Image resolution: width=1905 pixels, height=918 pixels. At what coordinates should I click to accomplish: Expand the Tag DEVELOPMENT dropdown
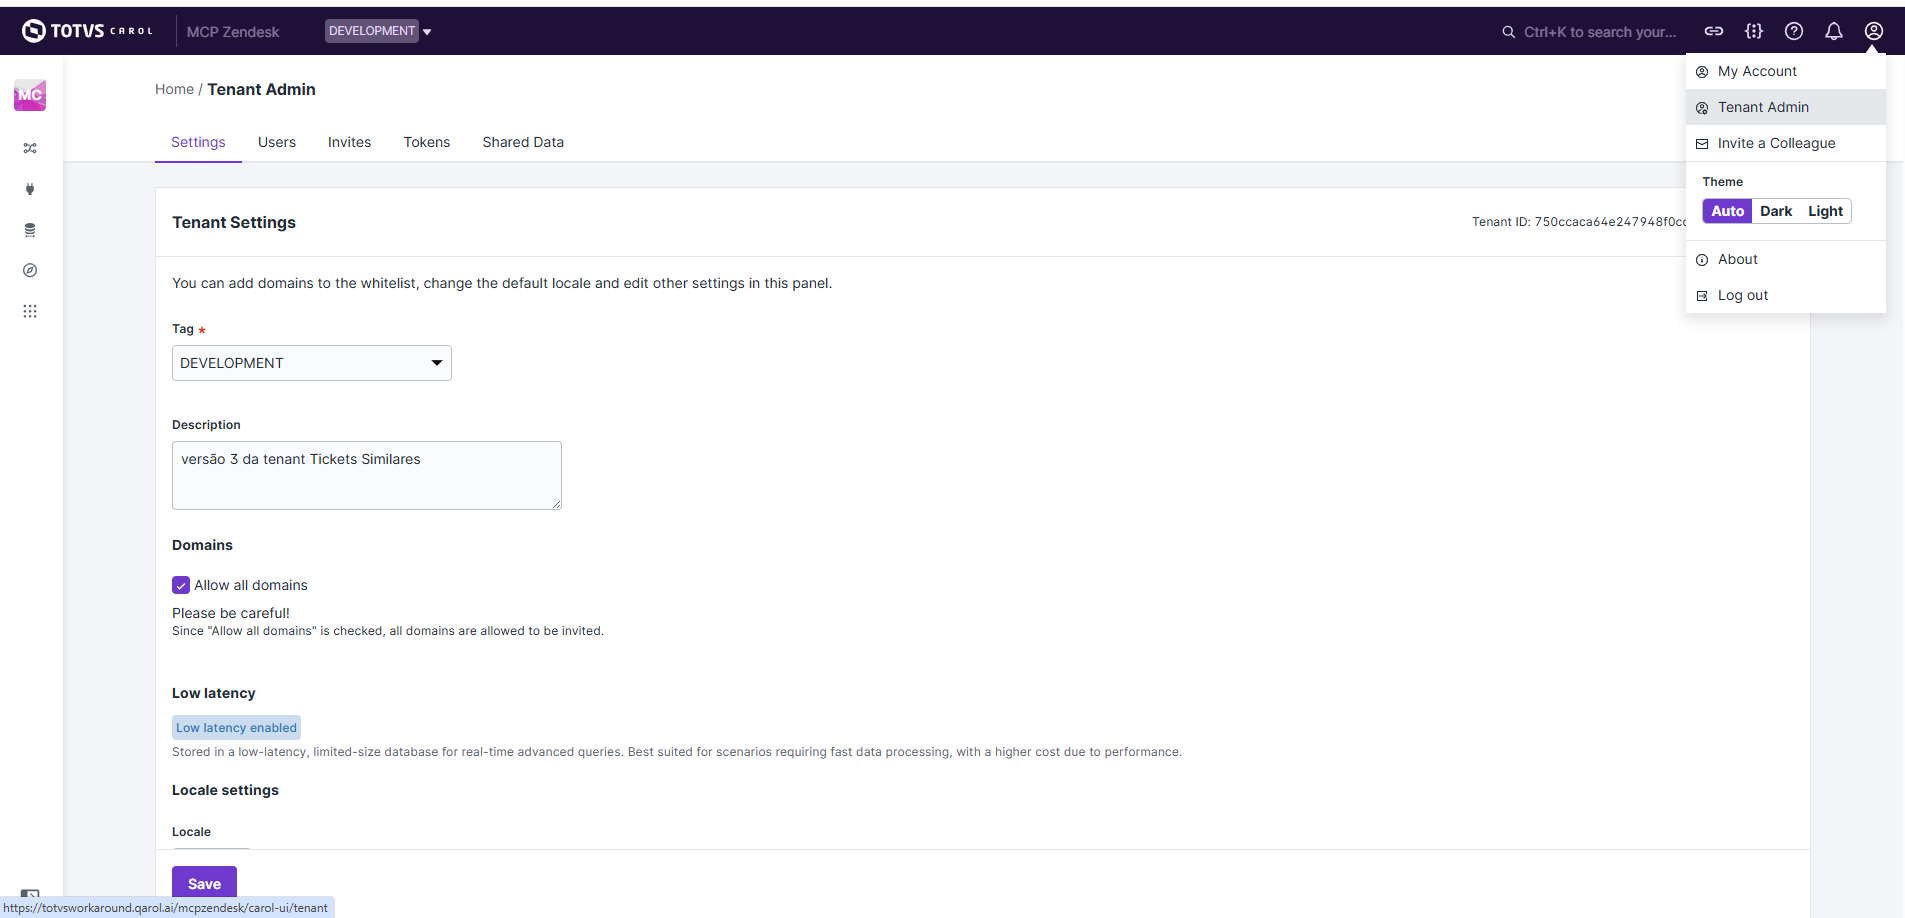(x=311, y=363)
